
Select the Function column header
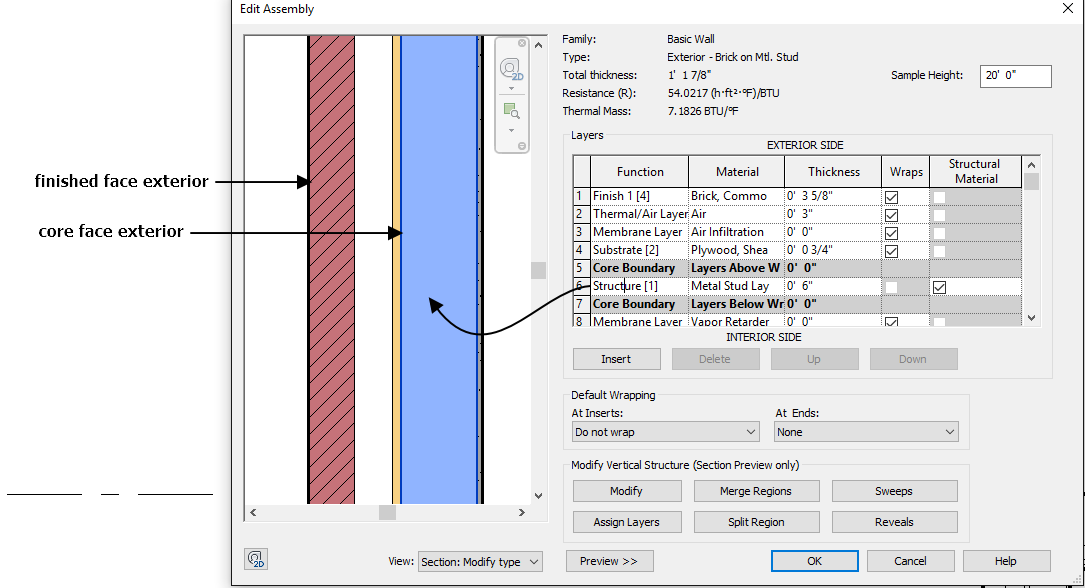tap(640, 172)
